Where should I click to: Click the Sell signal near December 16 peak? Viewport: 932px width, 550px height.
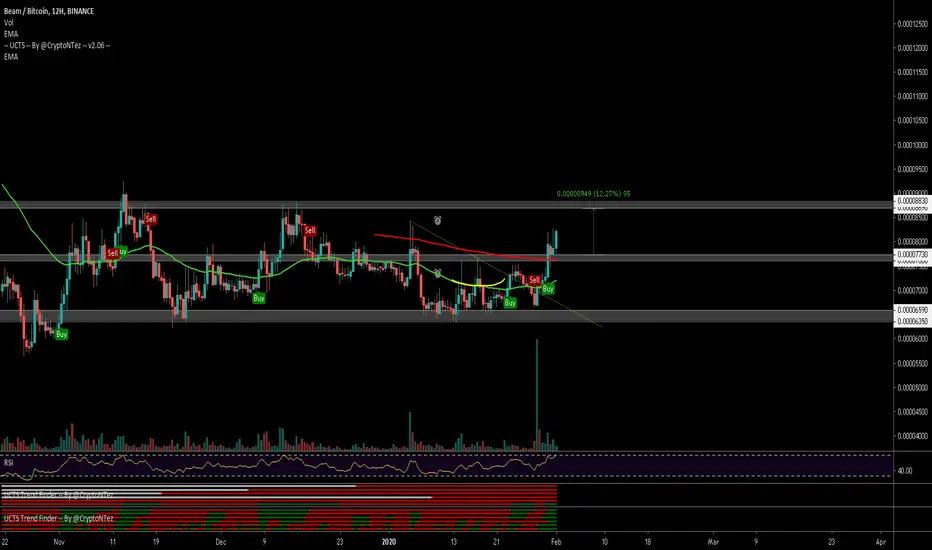(x=310, y=230)
